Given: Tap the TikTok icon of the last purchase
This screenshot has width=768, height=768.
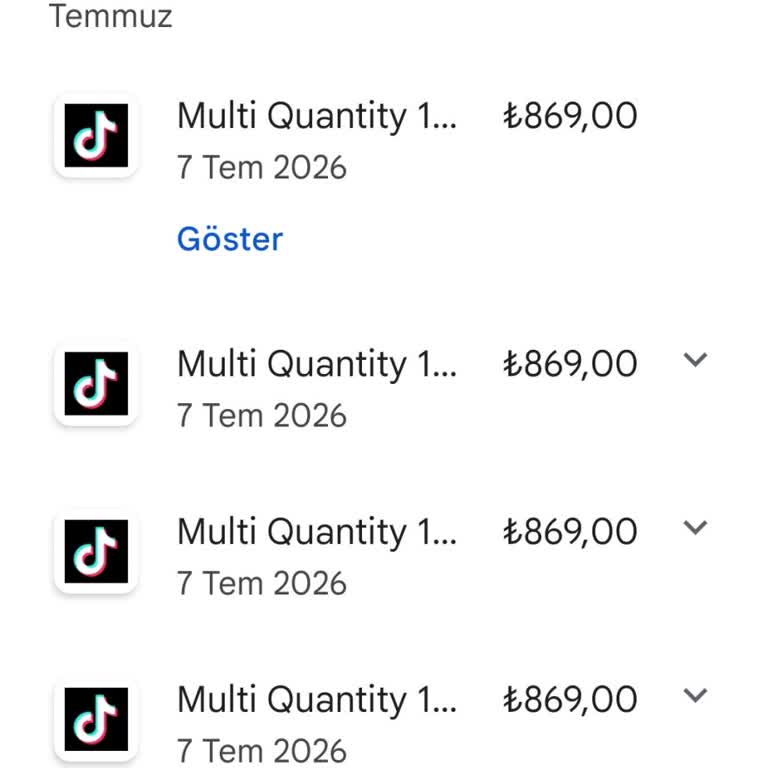Looking at the screenshot, I should [96, 720].
